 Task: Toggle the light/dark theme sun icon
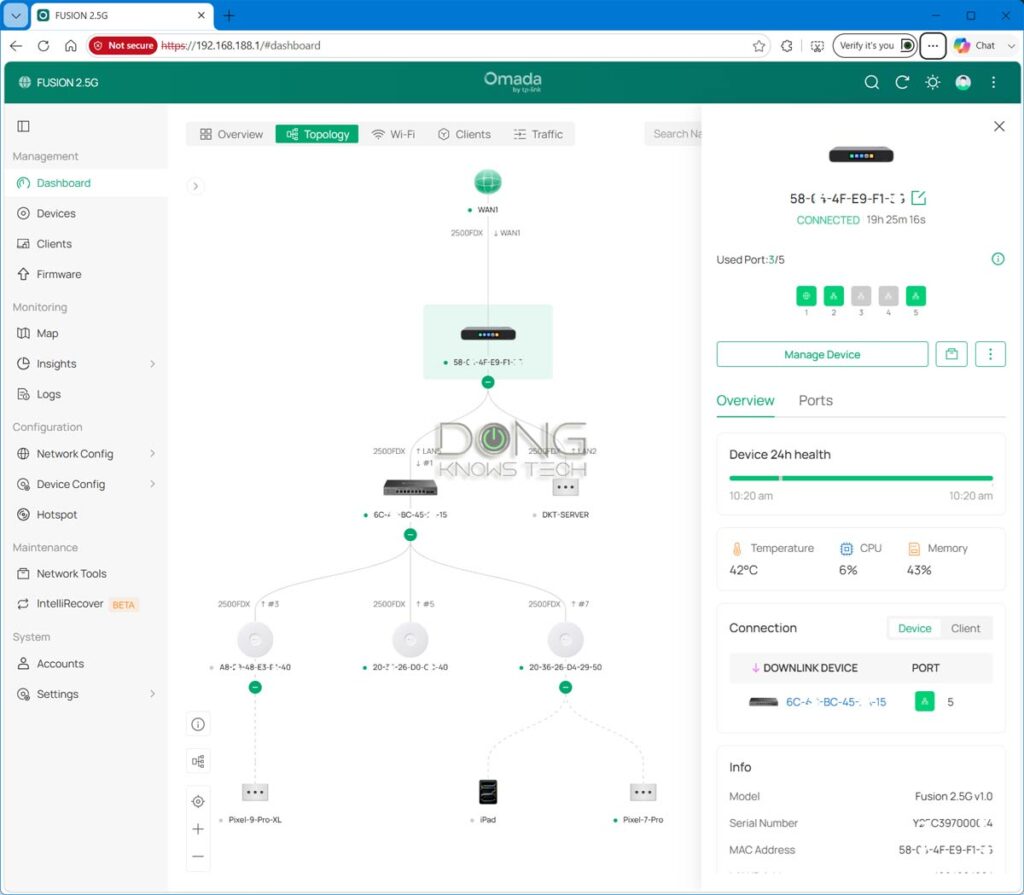point(933,82)
